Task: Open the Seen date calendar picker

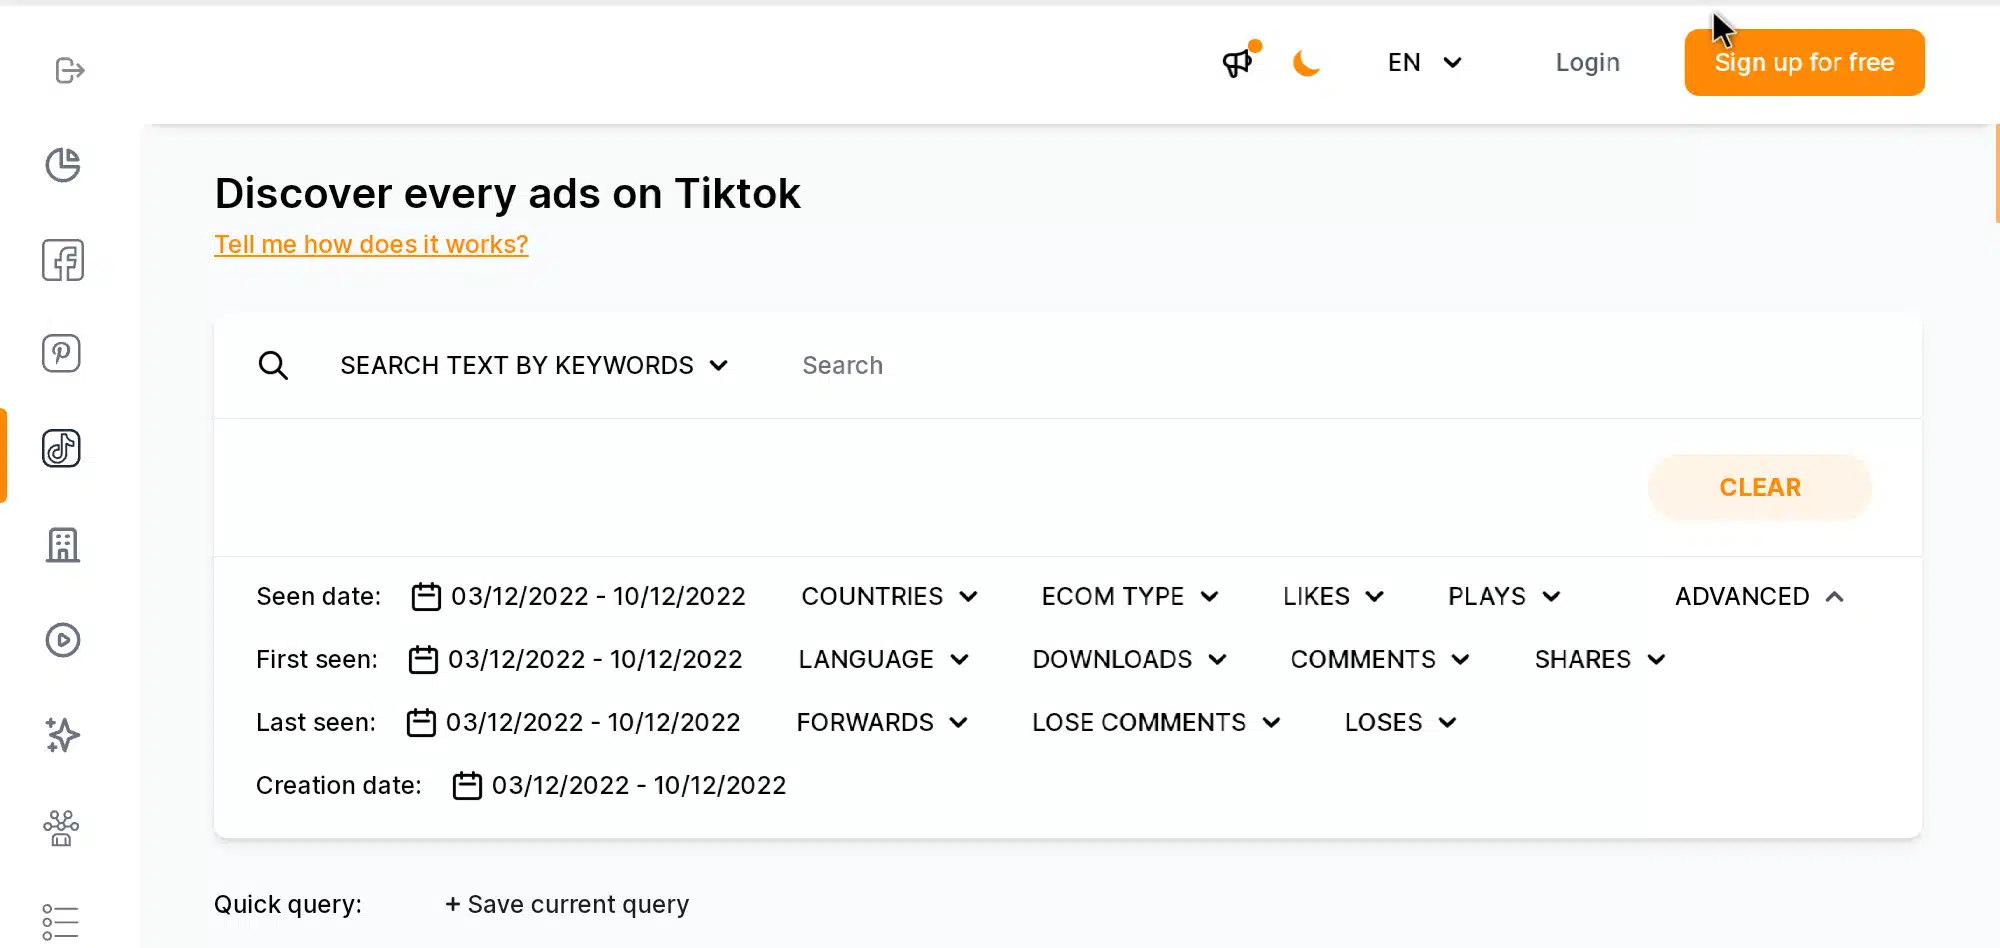Action: point(425,595)
